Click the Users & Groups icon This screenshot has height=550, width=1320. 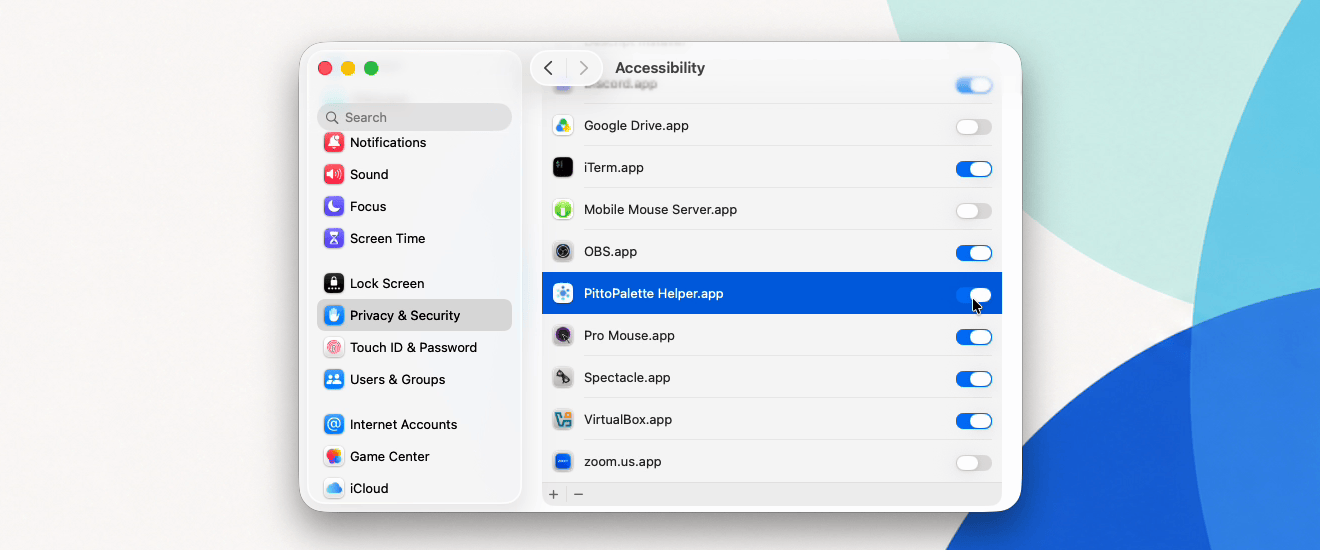[x=334, y=379]
